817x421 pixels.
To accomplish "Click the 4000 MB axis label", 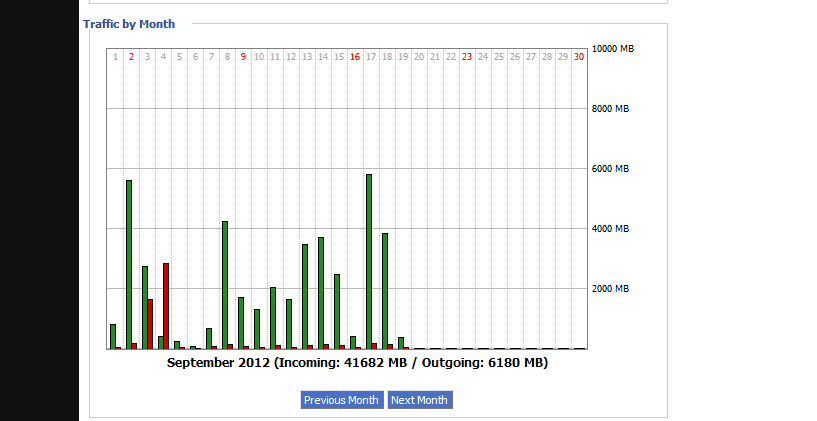I will tap(610, 228).
